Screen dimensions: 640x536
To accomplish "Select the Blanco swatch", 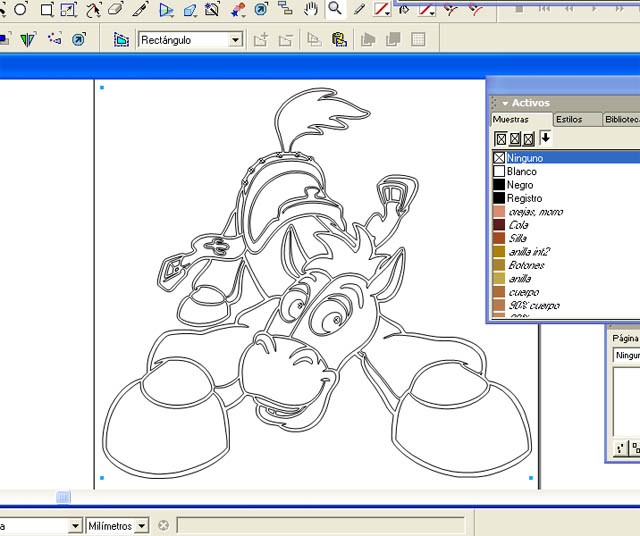I will pyautogui.click(x=566, y=171).
